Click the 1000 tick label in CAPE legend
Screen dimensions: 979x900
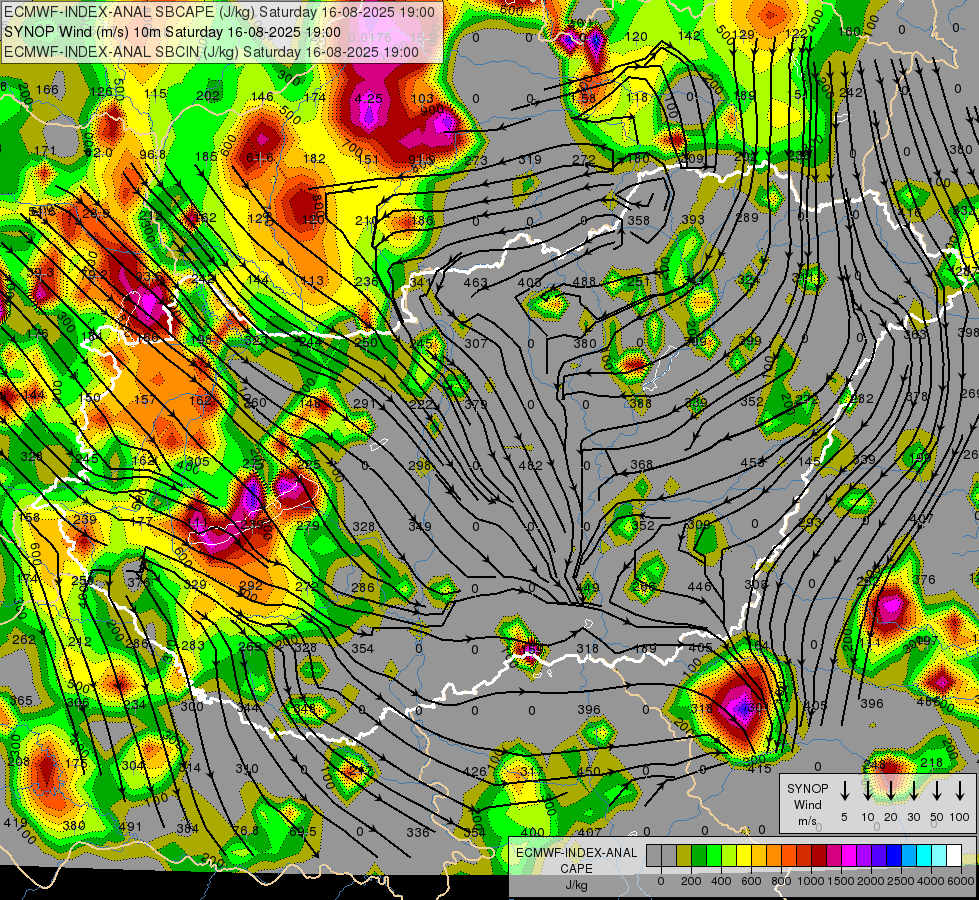point(811,881)
